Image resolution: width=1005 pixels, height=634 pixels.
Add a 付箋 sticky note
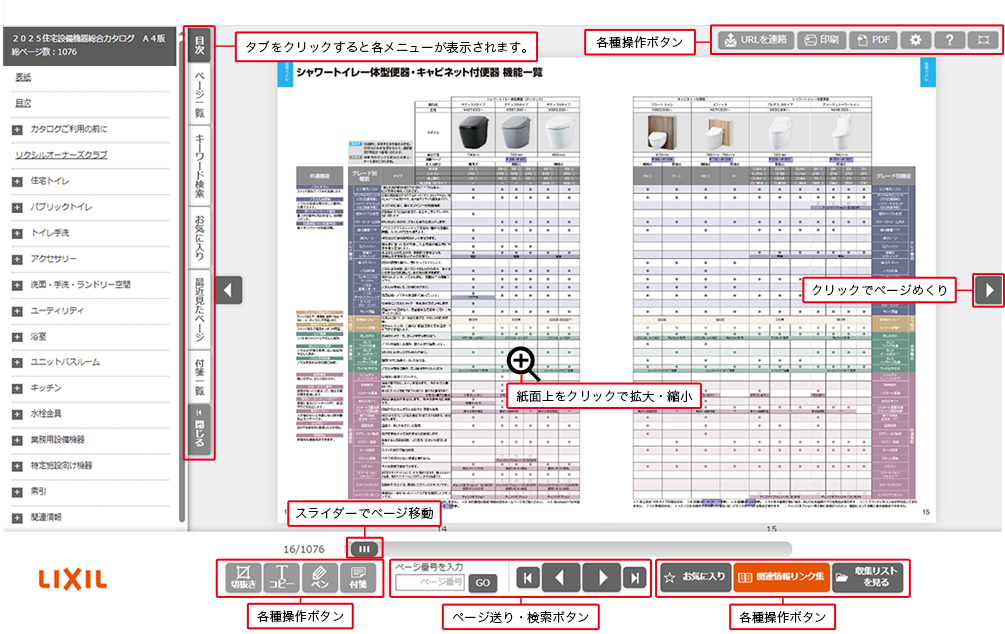pyautogui.click(x=358, y=578)
